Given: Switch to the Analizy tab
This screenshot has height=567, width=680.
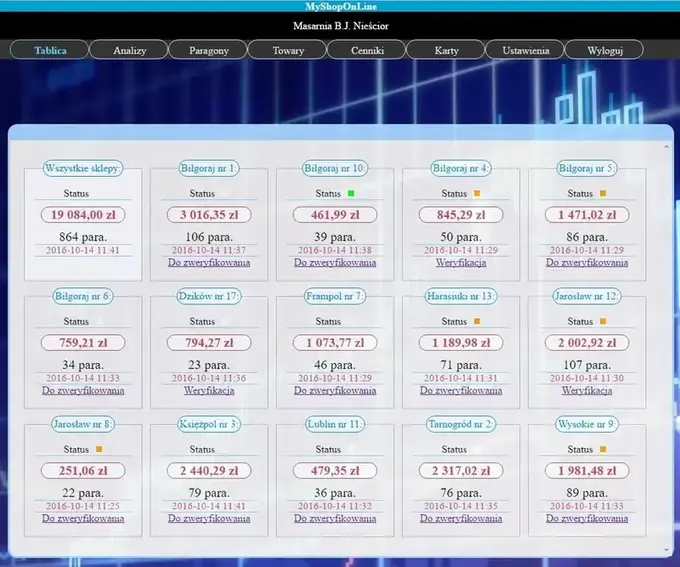Looking at the screenshot, I should [129, 50].
